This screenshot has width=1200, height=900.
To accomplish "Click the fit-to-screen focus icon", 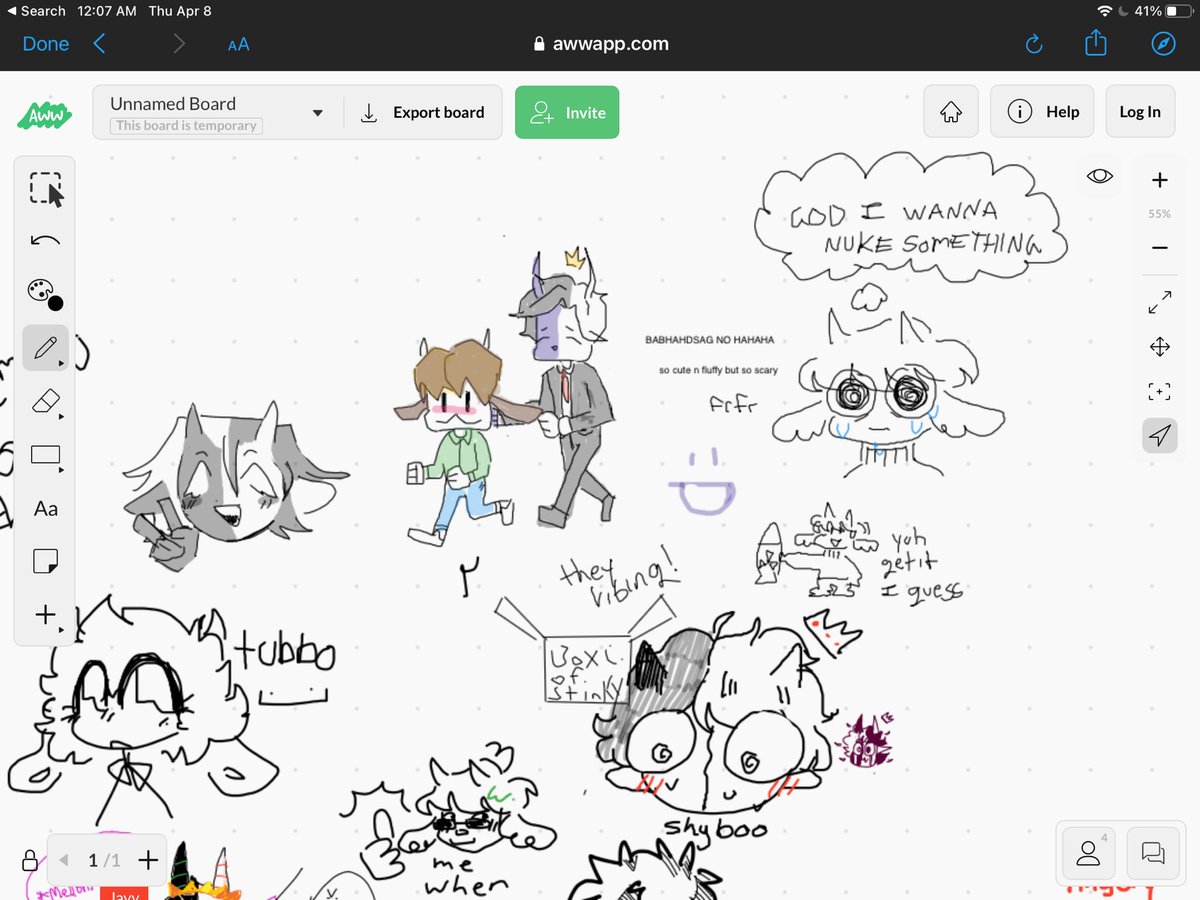I will click(x=1160, y=391).
